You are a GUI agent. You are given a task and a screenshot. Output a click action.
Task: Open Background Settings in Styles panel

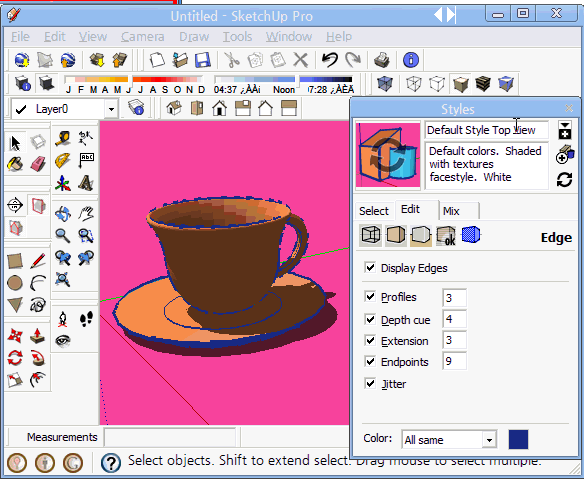pos(421,235)
